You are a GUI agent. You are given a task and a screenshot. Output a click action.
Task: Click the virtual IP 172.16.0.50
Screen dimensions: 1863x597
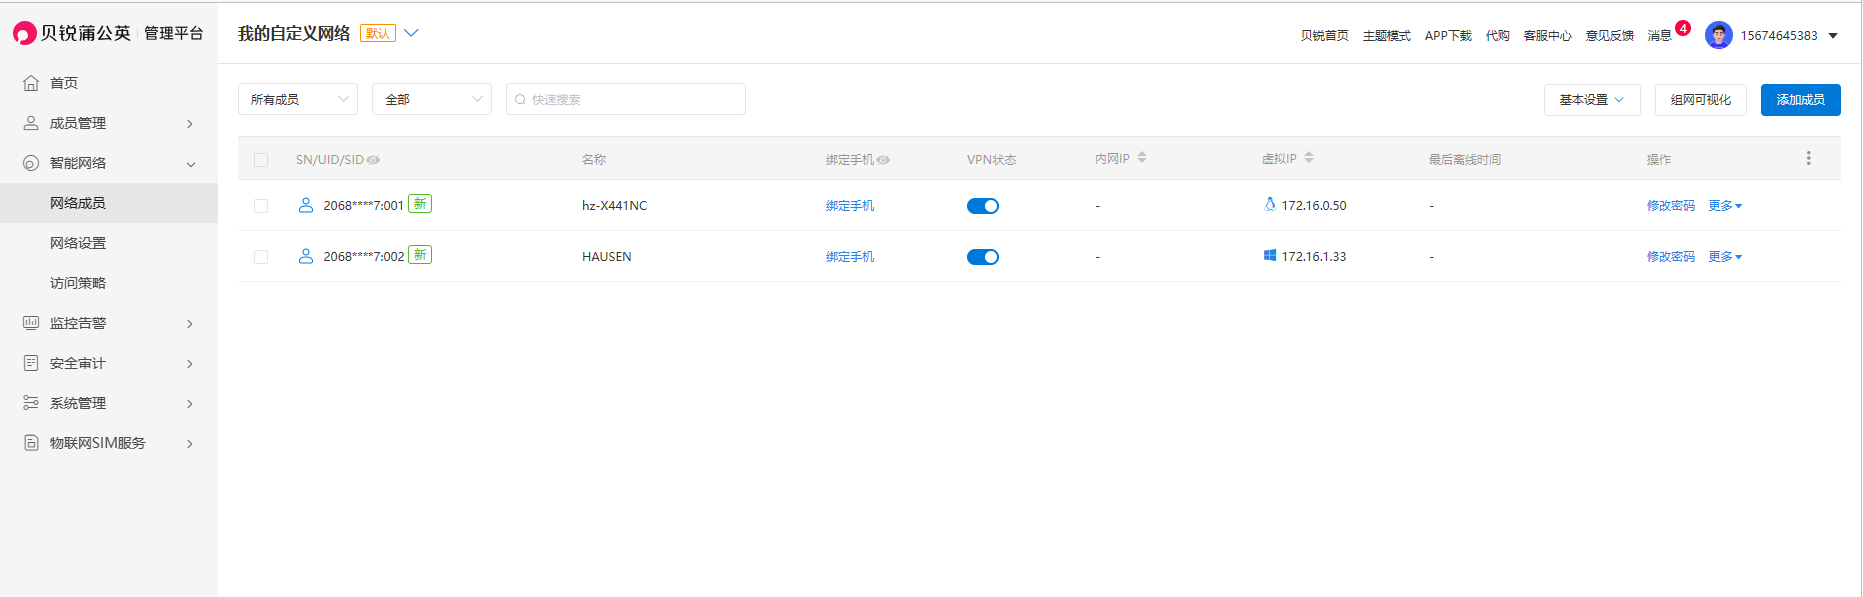(1314, 206)
